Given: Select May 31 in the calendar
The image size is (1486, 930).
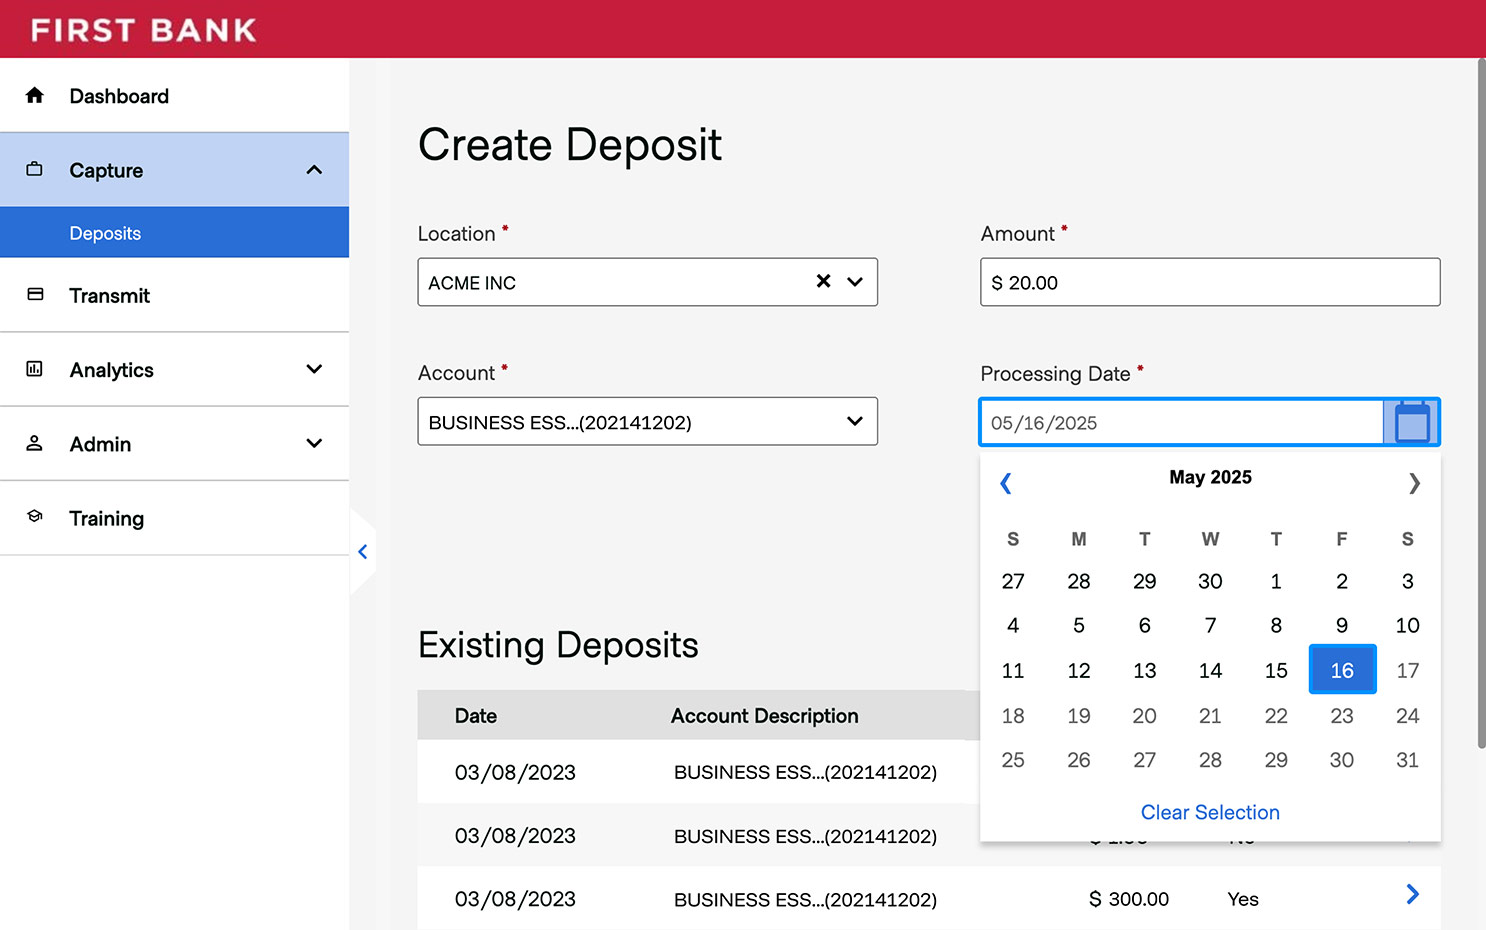Looking at the screenshot, I should (1407, 760).
